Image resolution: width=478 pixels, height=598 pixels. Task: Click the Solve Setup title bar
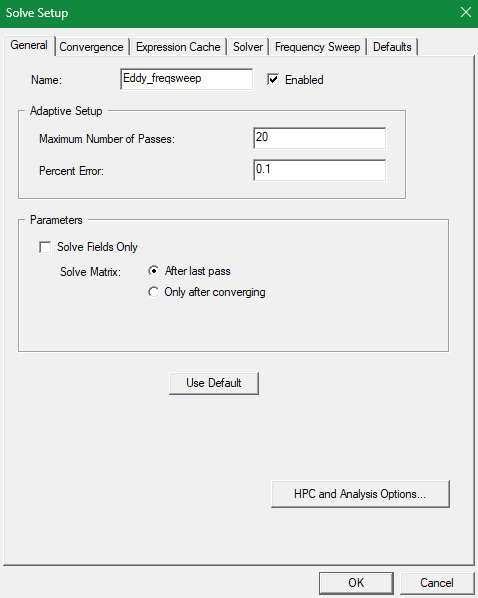point(229,13)
